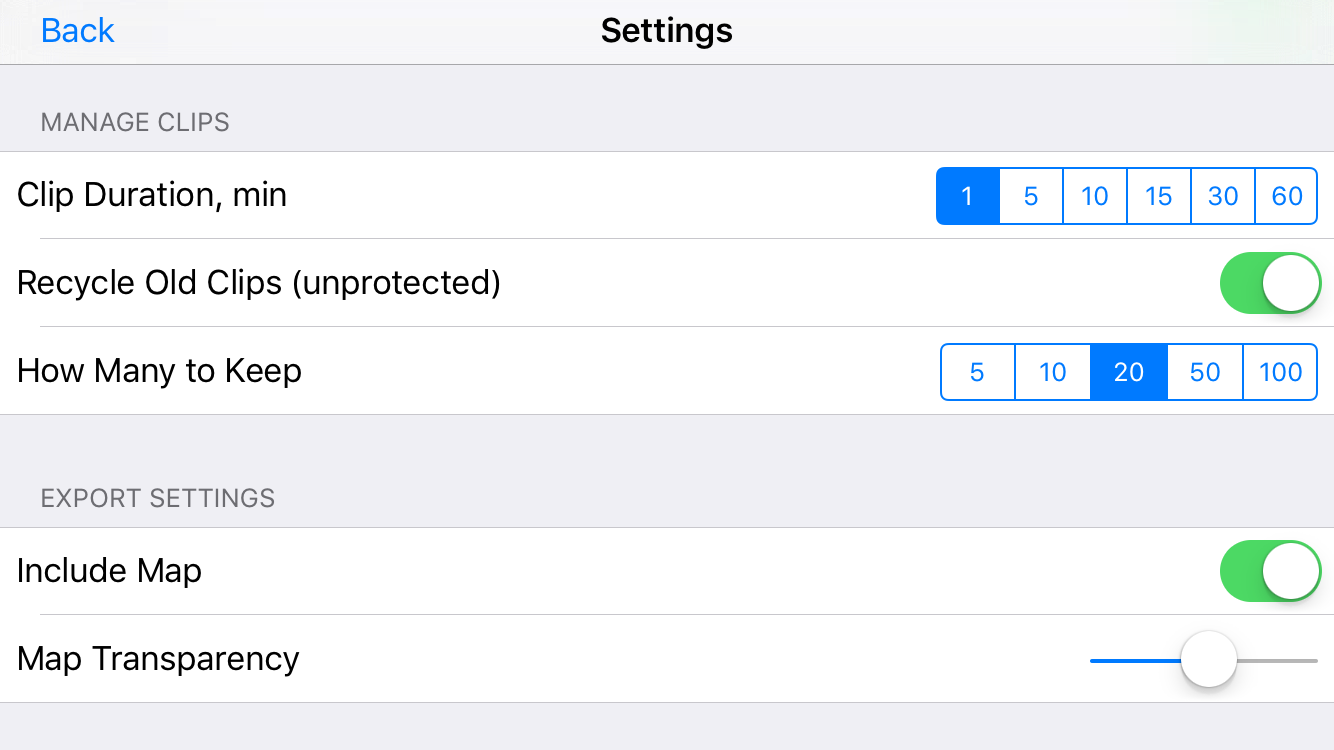Keep 100 clips option
This screenshot has height=750, width=1334.
tap(1280, 372)
